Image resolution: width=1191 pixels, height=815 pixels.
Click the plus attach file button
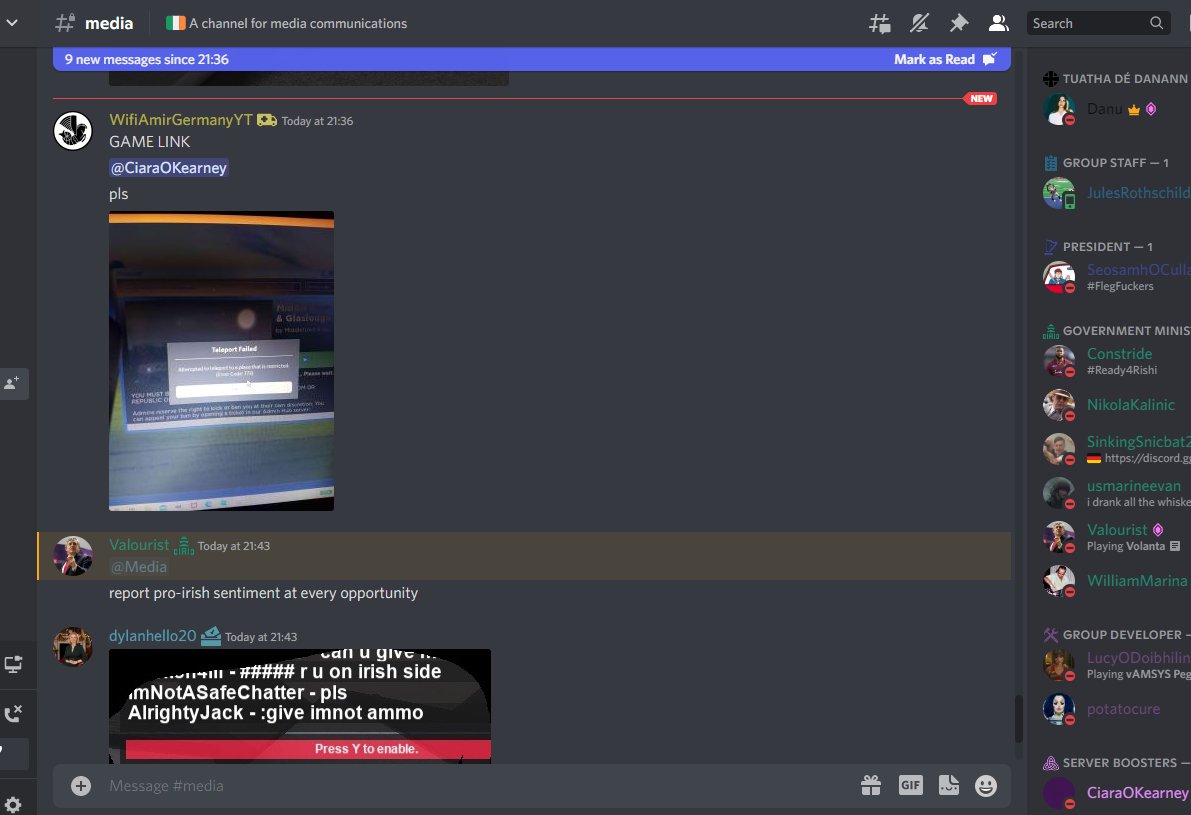coord(81,785)
